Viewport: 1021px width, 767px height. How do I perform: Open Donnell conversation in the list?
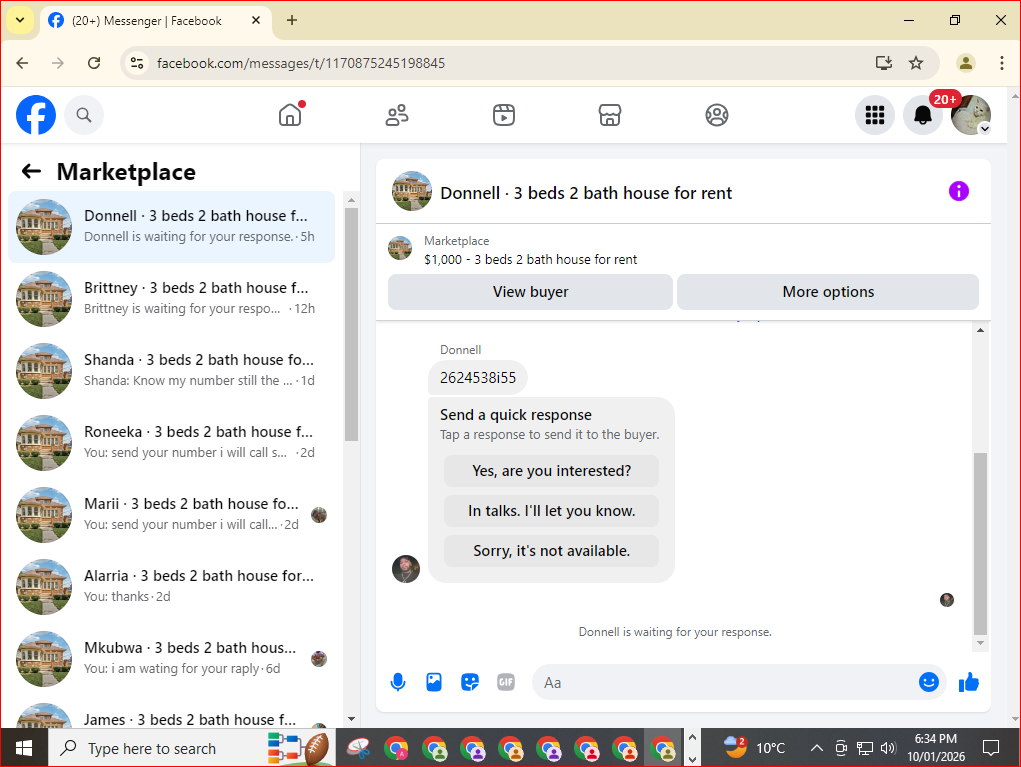(172, 227)
